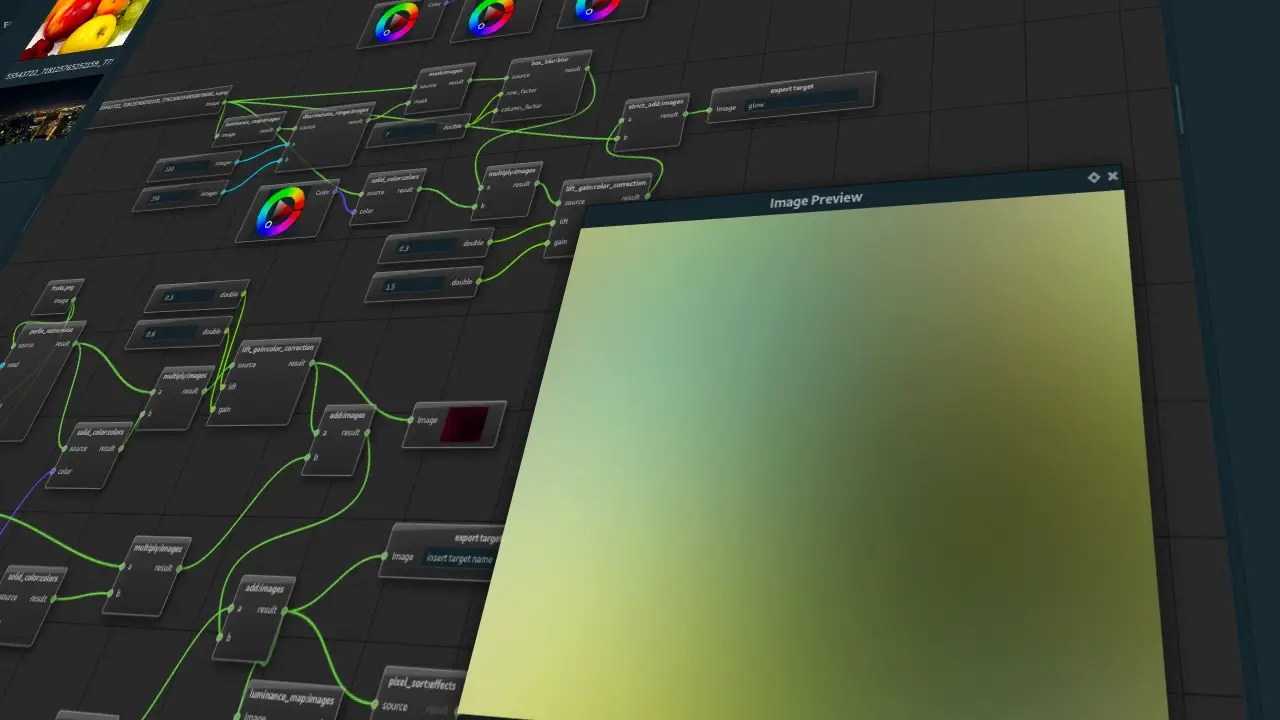Click the result output socket of strict_add:images
Viewport: 1280px width, 720px height.
pyautogui.click(x=685, y=114)
